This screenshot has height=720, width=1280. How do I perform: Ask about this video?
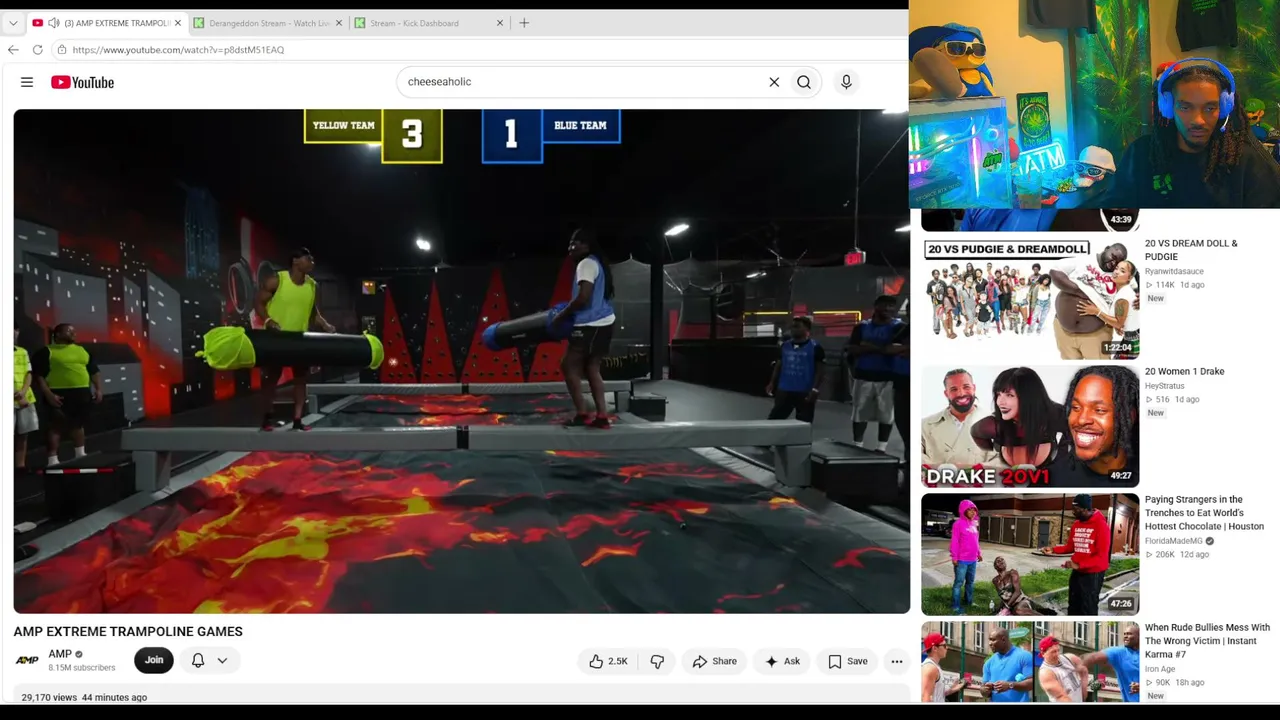point(782,661)
